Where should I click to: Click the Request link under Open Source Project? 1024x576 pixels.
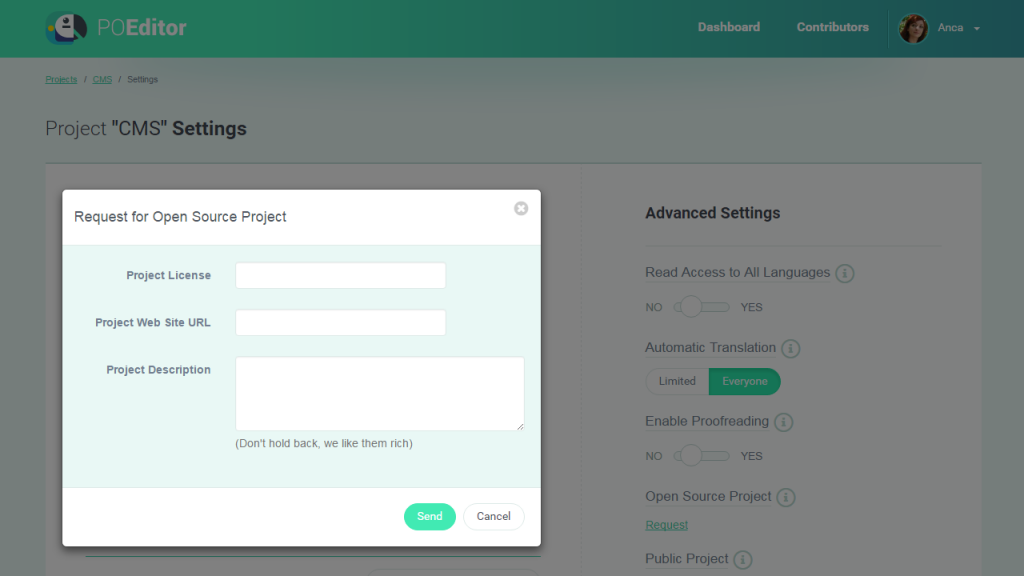[666, 524]
